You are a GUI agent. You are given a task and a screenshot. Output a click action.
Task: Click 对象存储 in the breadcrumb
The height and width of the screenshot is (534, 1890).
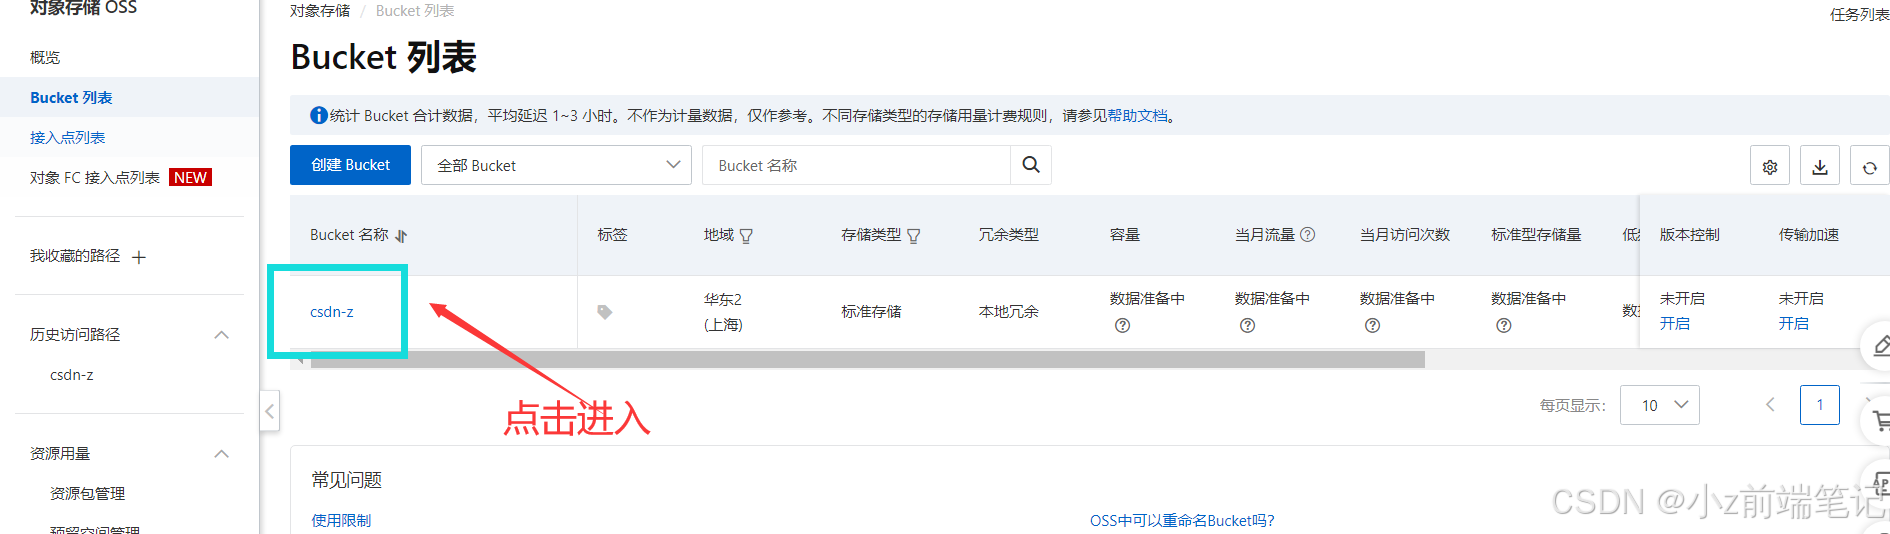(320, 10)
